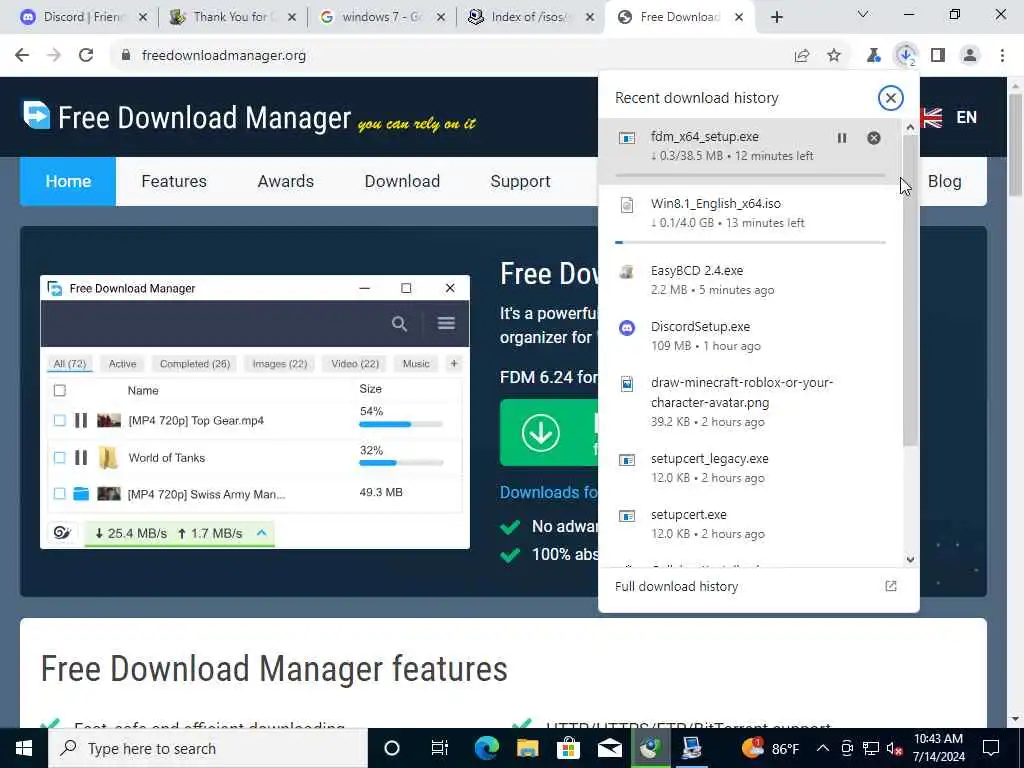Open the Full download history external-link icon

point(891,586)
